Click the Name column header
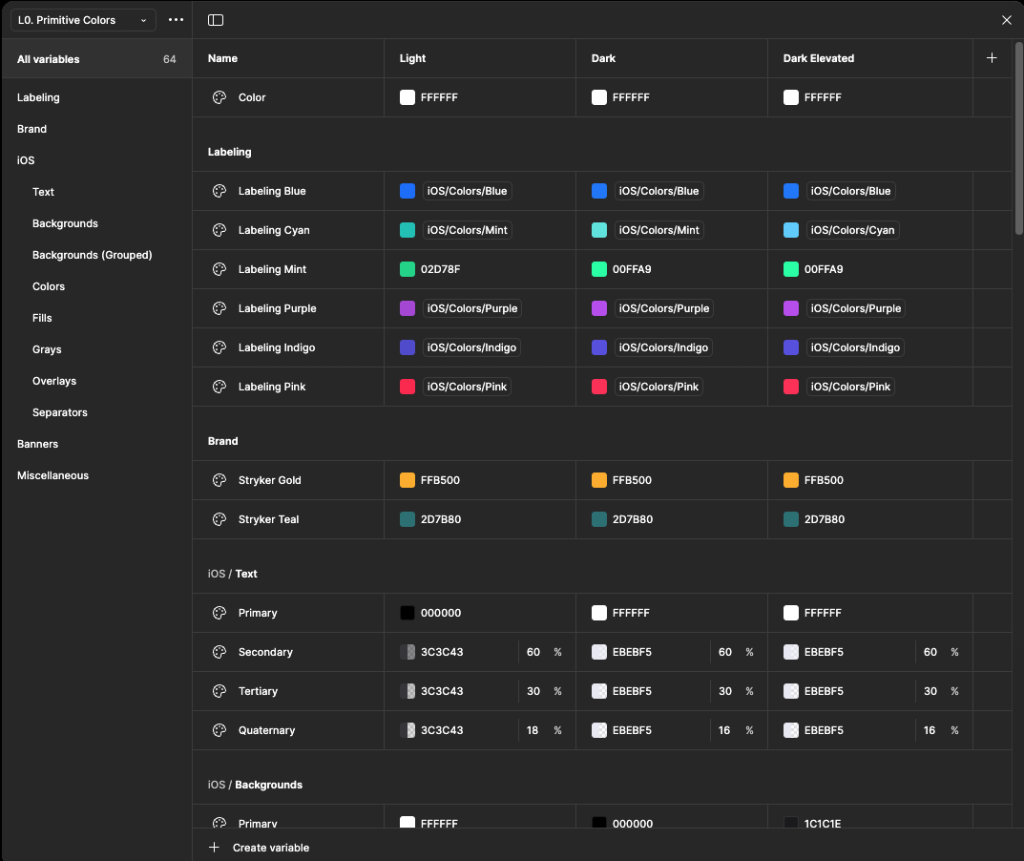1024x861 pixels. tap(223, 58)
